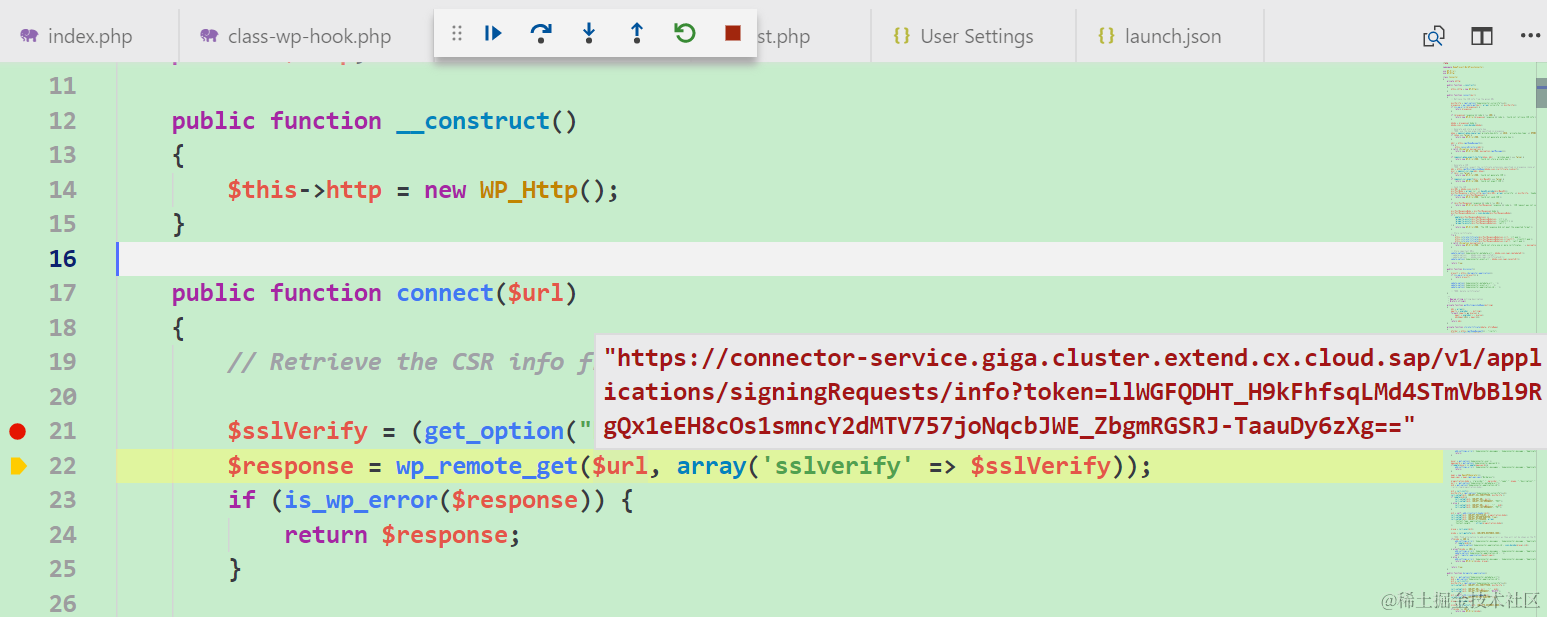Click the get_option call on line 21
Screen dimensions: 1547x617
tap(494, 431)
